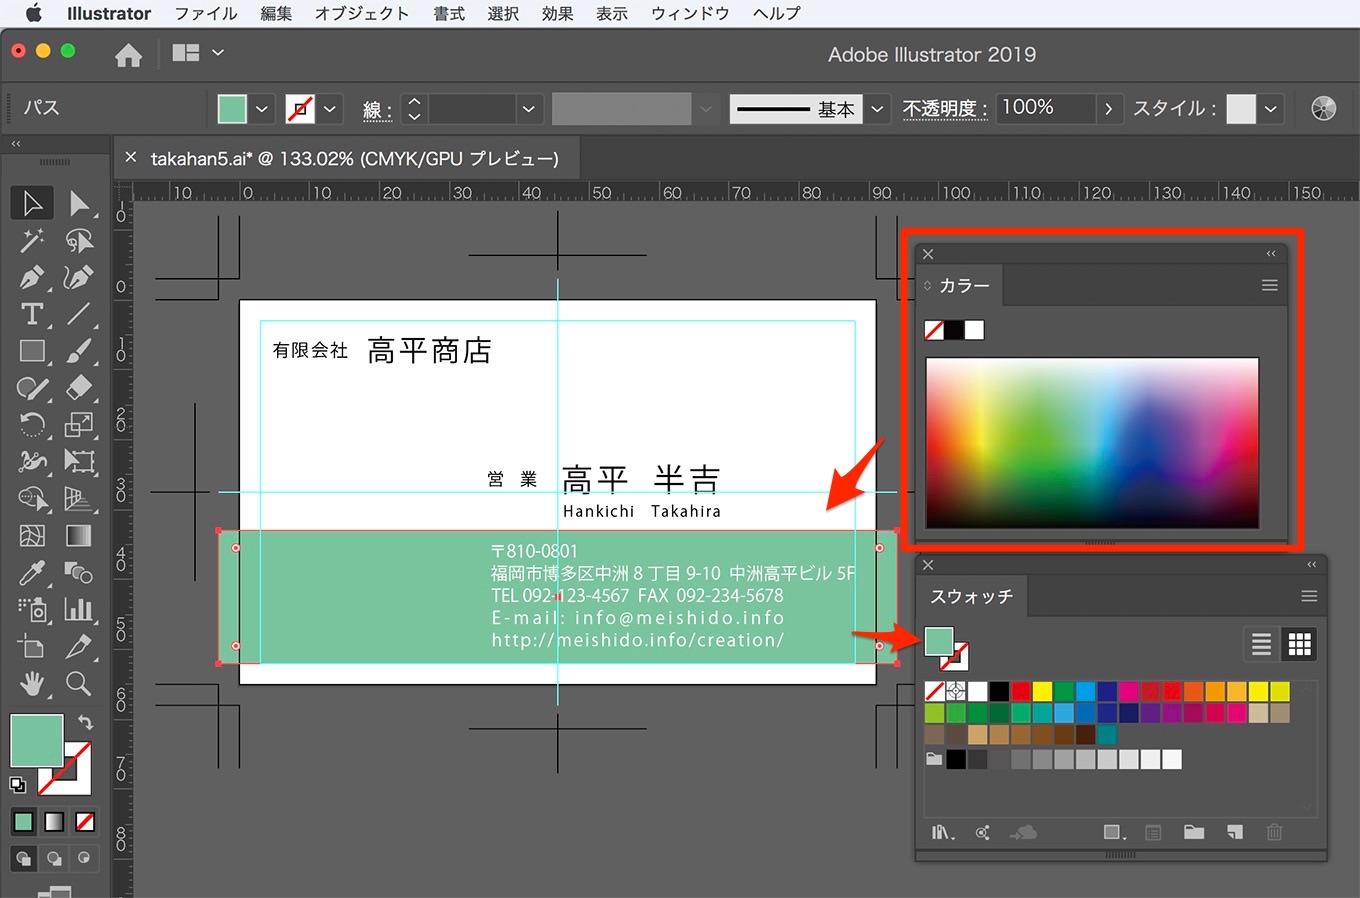
Task: Select the Rectangle tool
Action: [32, 351]
